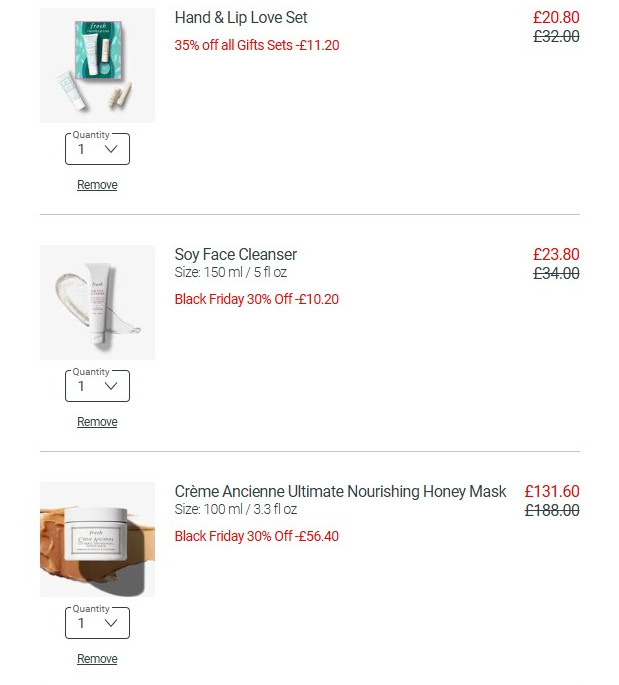Open the Crème Ancienne Honey Mask image
The height and width of the screenshot is (685, 619).
coord(97,539)
